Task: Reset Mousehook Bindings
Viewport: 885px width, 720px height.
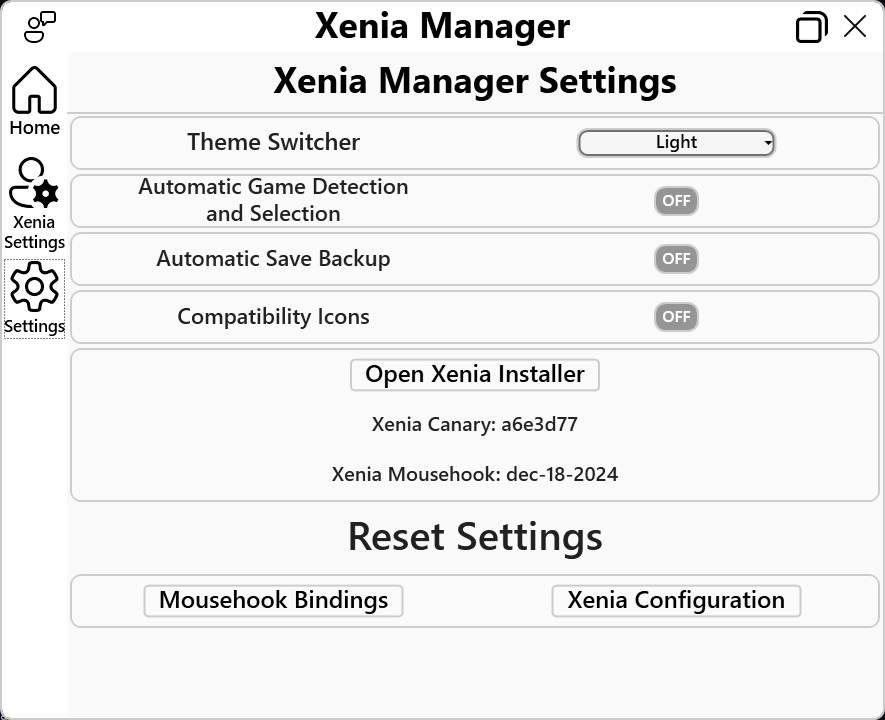Action: tap(273, 601)
